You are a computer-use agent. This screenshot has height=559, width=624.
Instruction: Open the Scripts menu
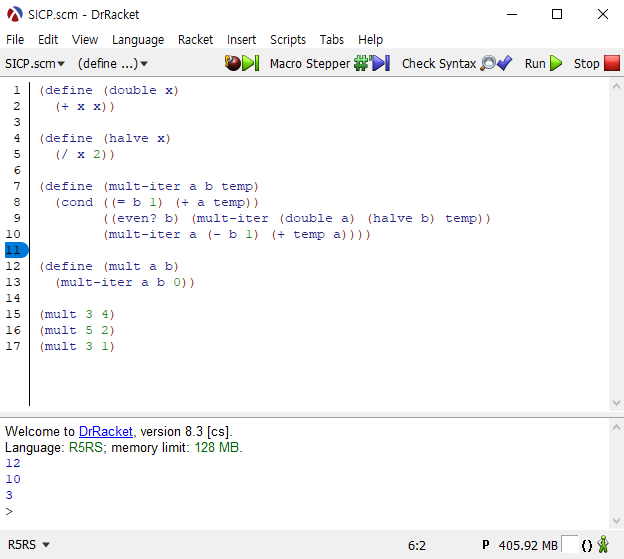click(x=288, y=39)
